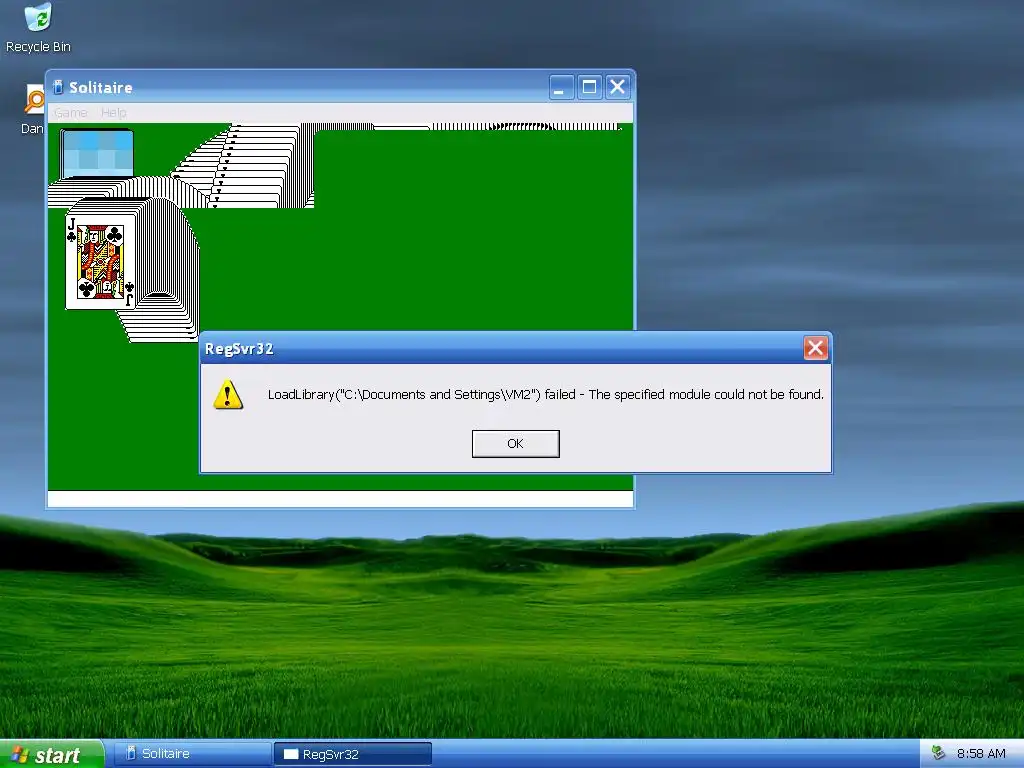The height and width of the screenshot is (768, 1024).
Task: Click OK in the RegSvr32 dialog
Action: [x=515, y=443]
